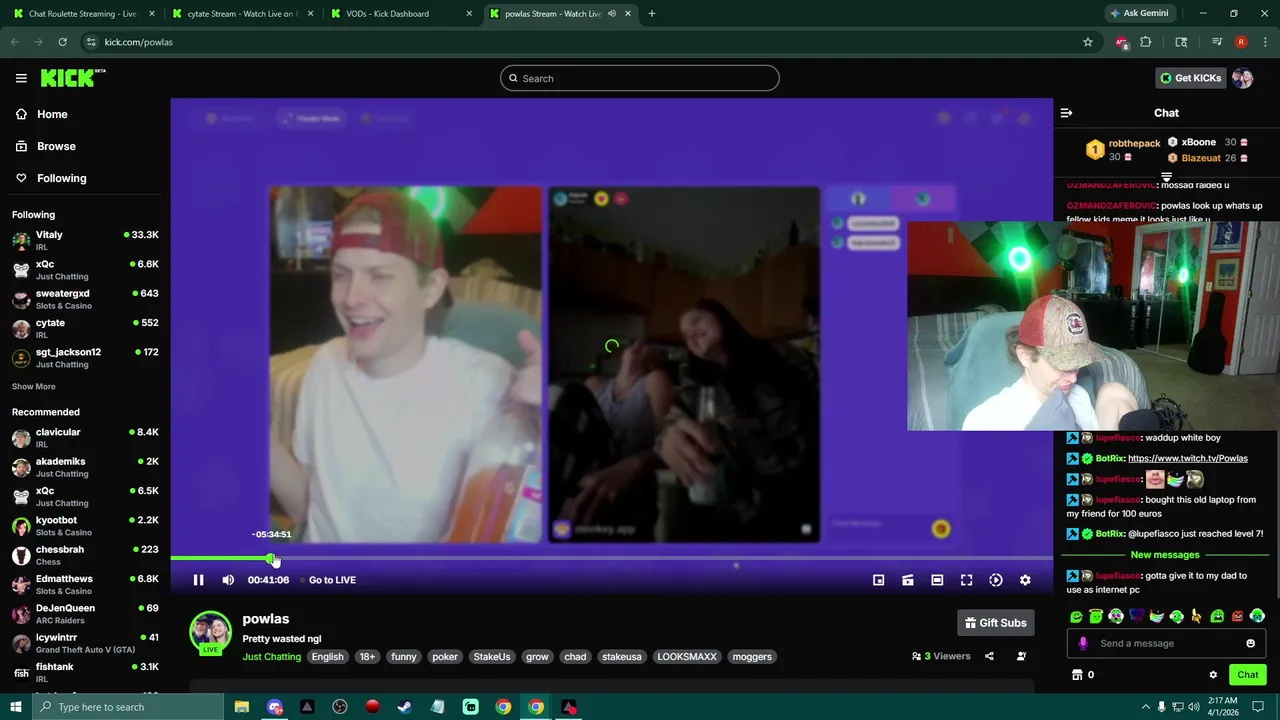The width and height of the screenshot is (1280, 720).
Task: Open powlas channel avatar
Action: point(210,632)
